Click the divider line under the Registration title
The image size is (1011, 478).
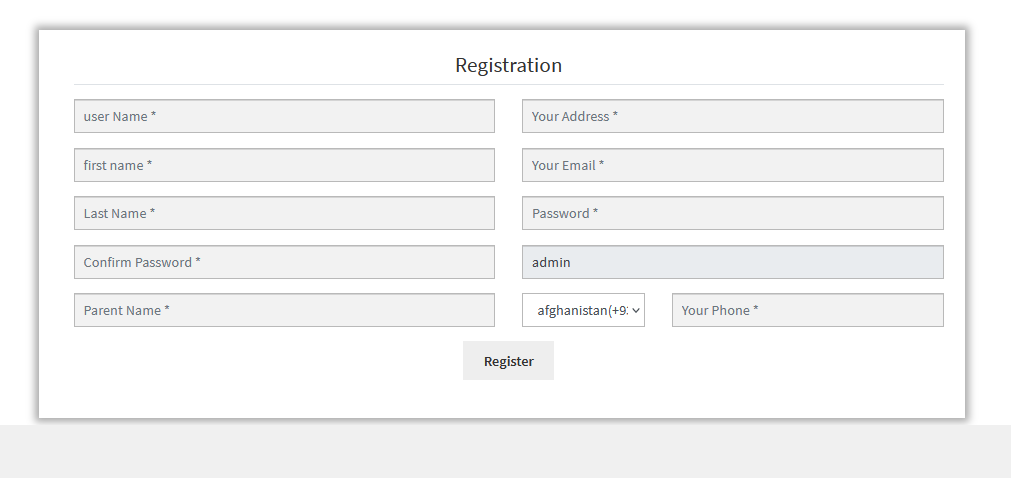(508, 85)
